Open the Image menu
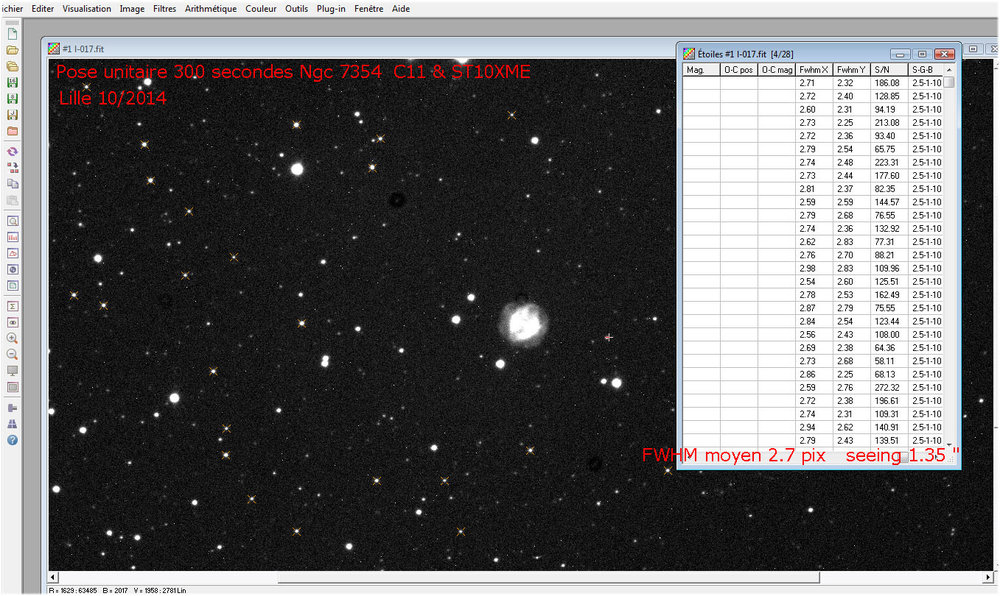The width and height of the screenshot is (1000, 596). (132, 9)
